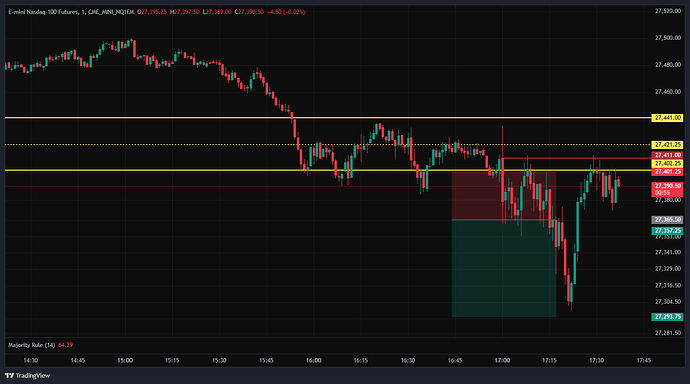Click the green 27,357.25 price label
This screenshot has height=384, width=690.
[667, 231]
